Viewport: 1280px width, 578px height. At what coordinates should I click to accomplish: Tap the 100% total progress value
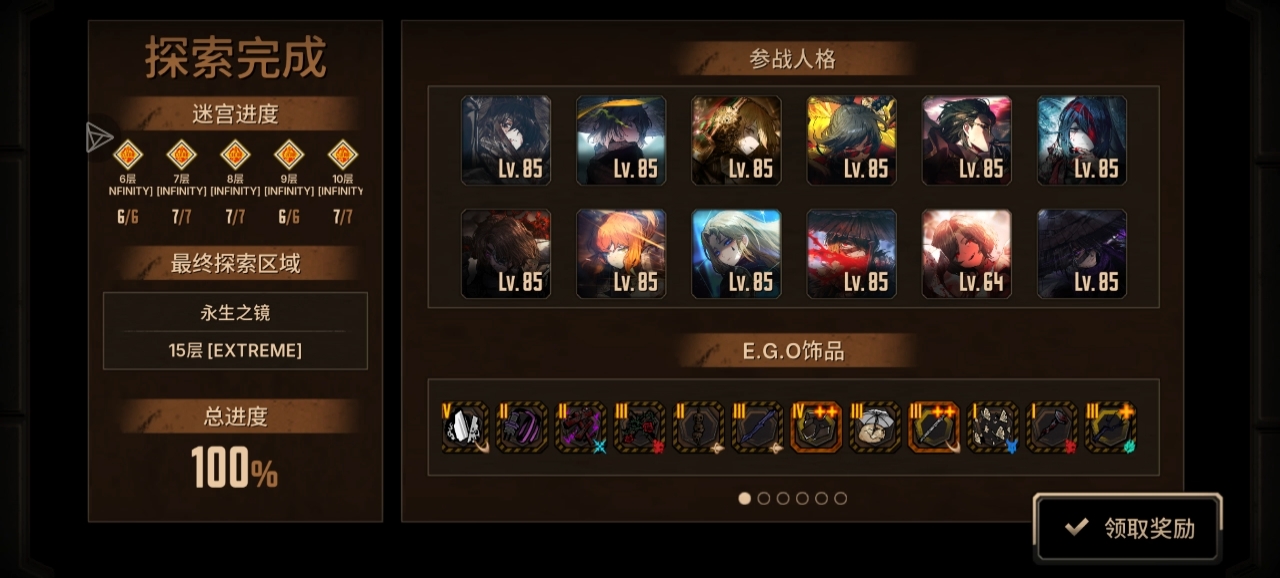(x=235, y=468)
